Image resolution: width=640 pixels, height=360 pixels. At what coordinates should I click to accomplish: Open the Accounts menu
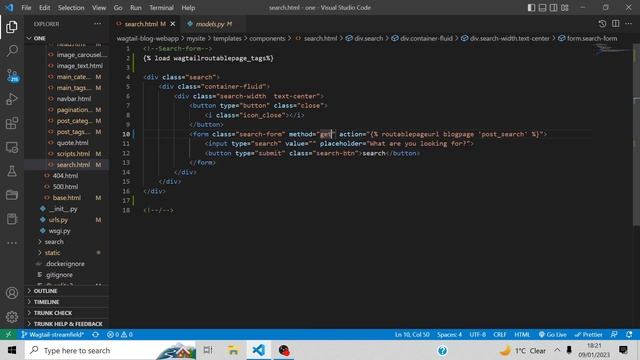coord(12,293)
